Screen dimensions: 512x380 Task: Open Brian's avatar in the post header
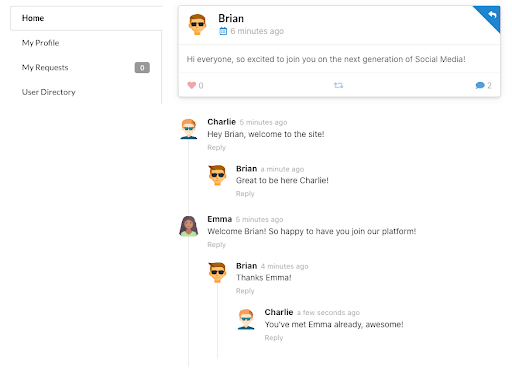pos(197,24)
